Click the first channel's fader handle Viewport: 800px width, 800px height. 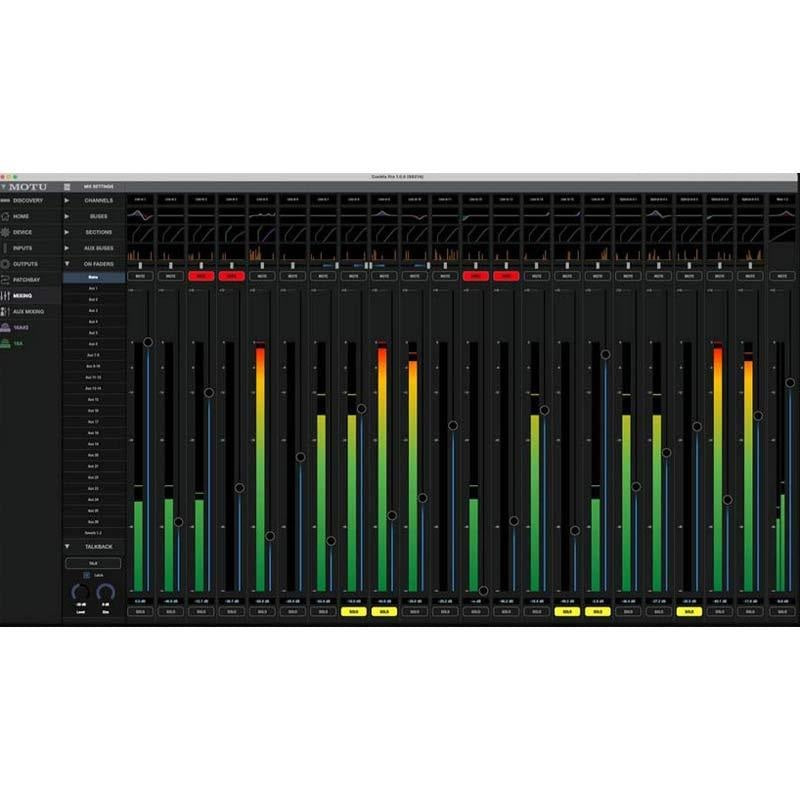point(148,342)
